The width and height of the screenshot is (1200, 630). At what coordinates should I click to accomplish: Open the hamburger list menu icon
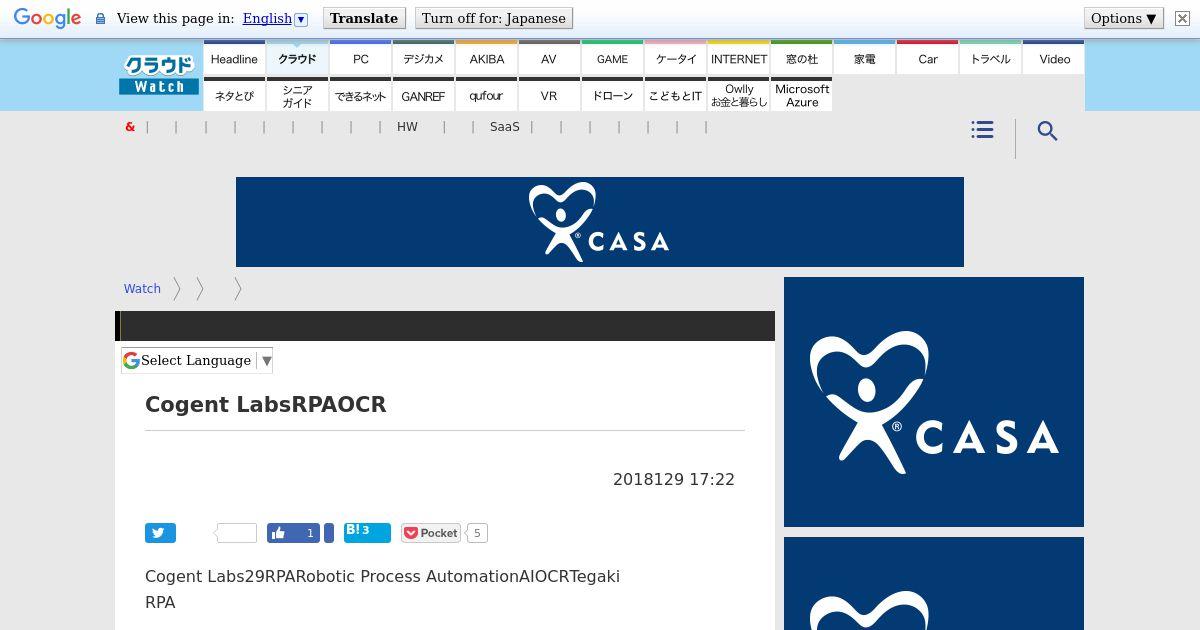(x=982, y=130)
